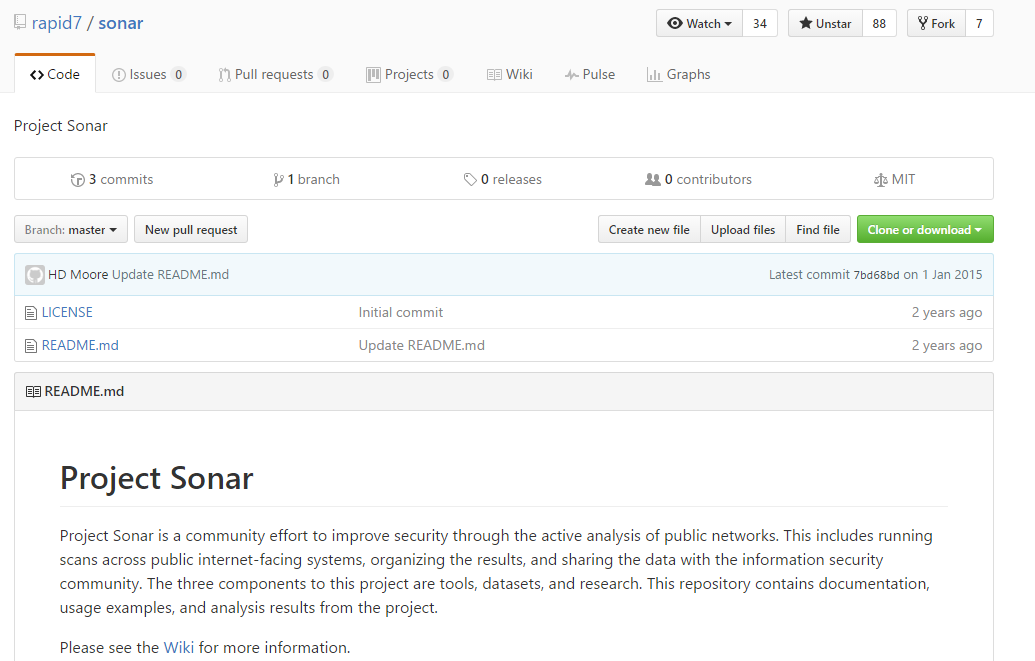This screenshot has height=661, width=1035.
Task: Click the MIT license scale icon
Action: [880, 180]
